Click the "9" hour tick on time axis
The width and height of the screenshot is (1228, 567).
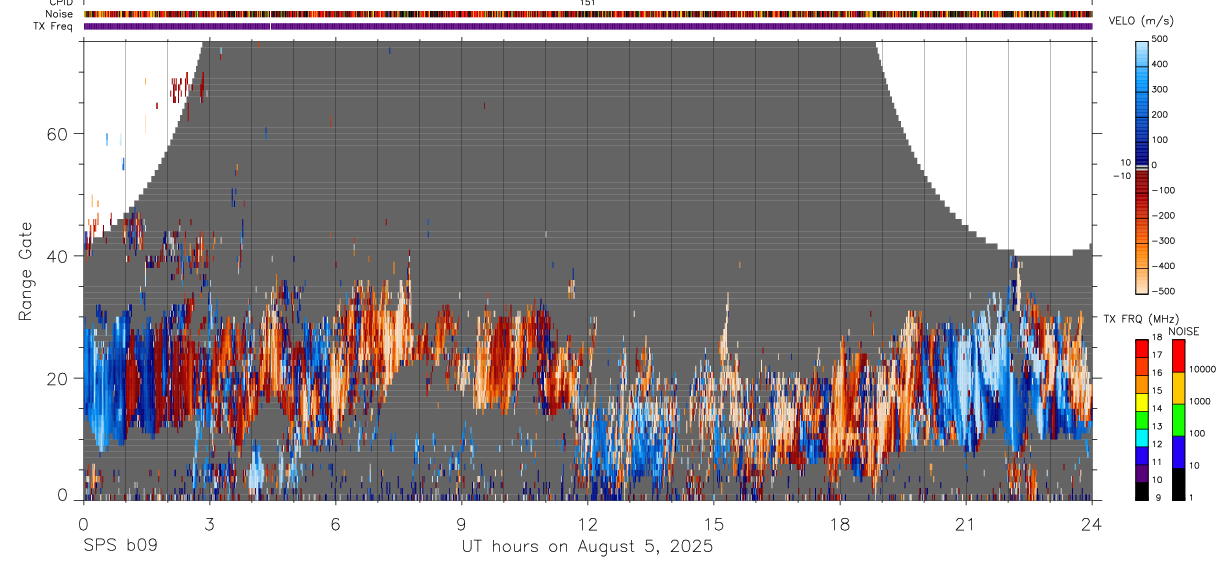pyautogui.click(x=462, y=523)
